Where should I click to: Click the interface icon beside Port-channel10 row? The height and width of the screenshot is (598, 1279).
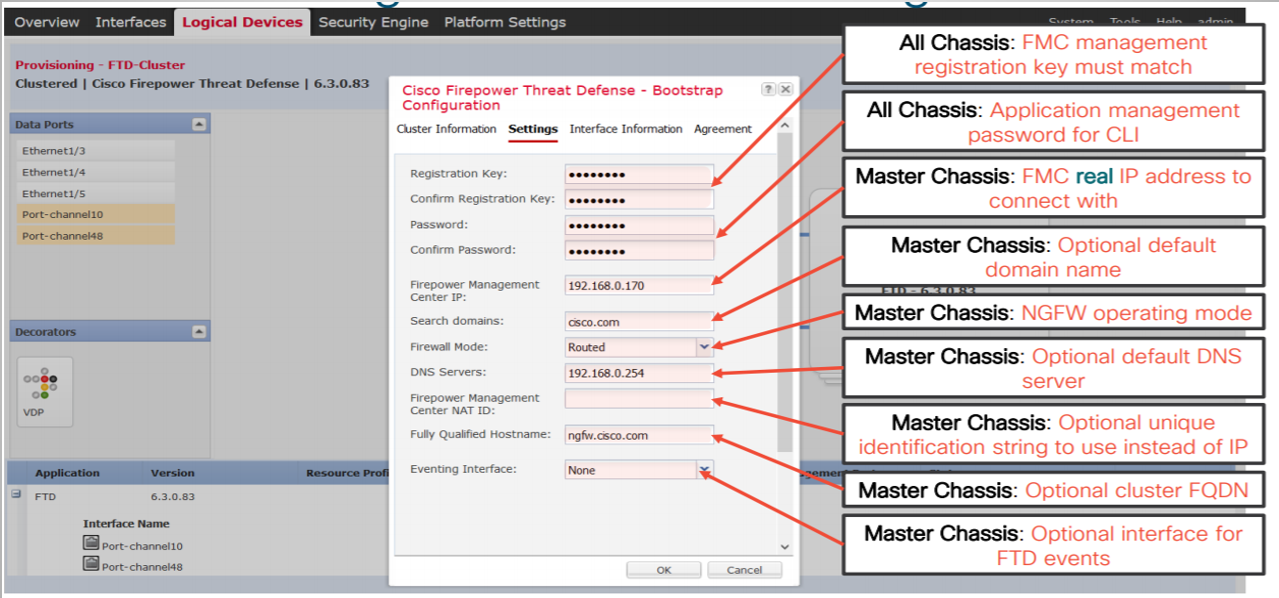[x=91, y=544]
